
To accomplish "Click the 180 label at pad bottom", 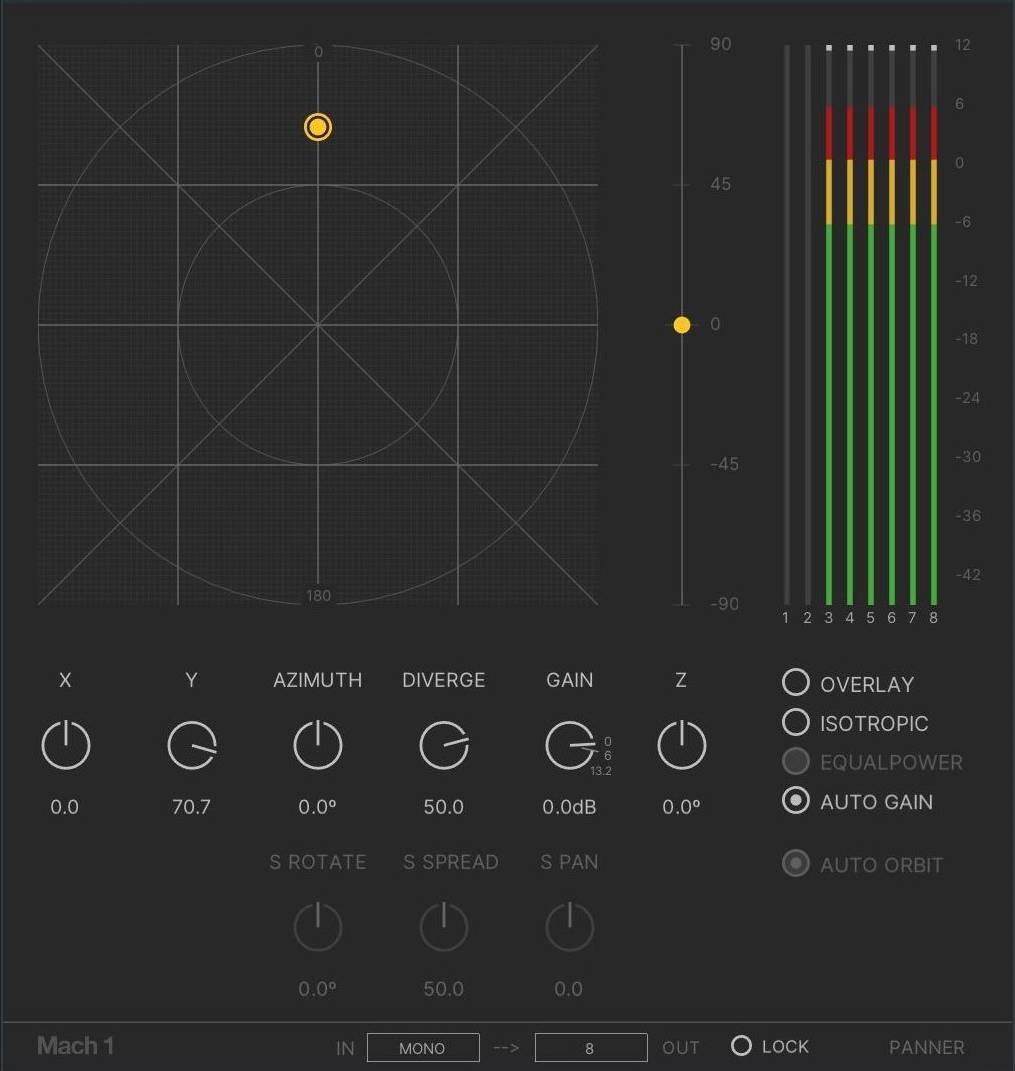I will point(318,596).
